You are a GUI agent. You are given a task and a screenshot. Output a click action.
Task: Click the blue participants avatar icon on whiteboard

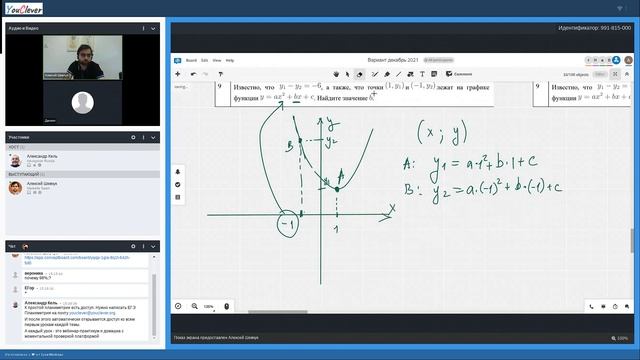click(616, 60)
